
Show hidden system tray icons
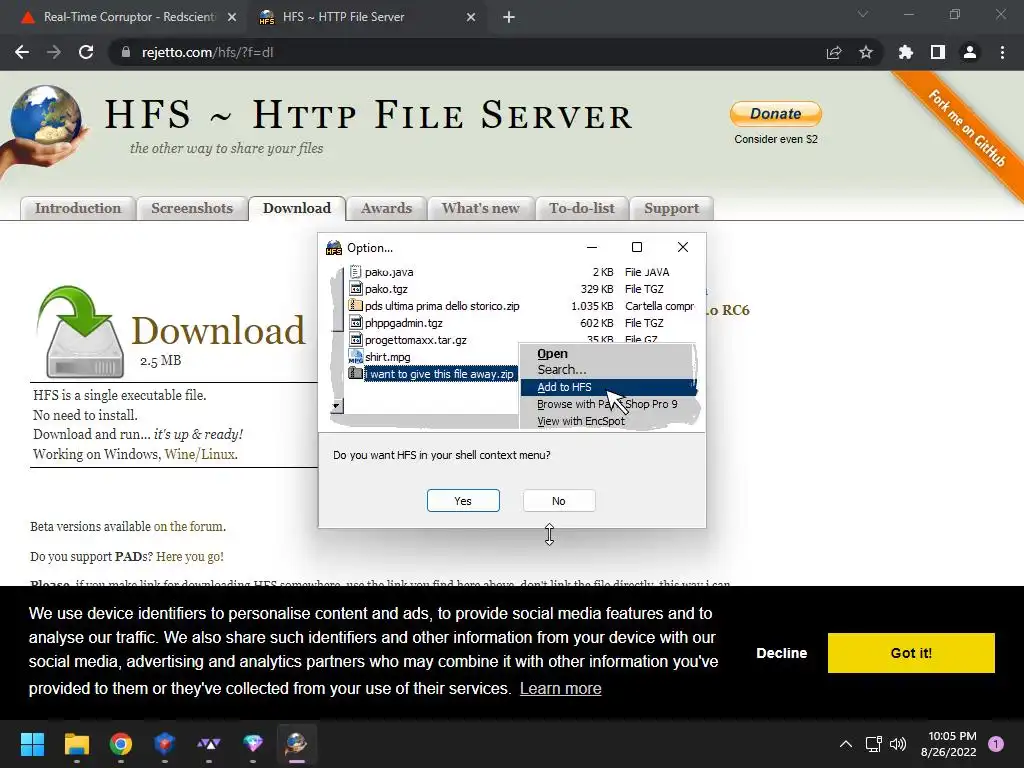point(846,744)
